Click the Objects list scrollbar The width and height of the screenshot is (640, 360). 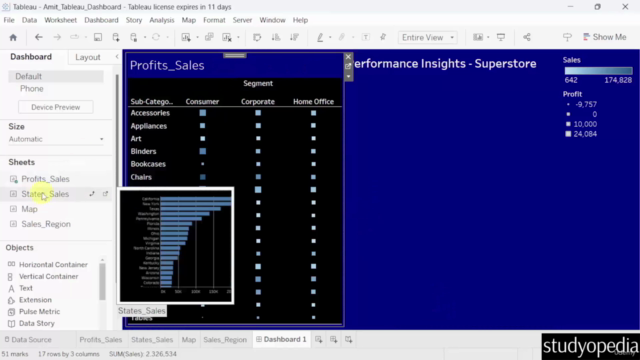(102, 282)
